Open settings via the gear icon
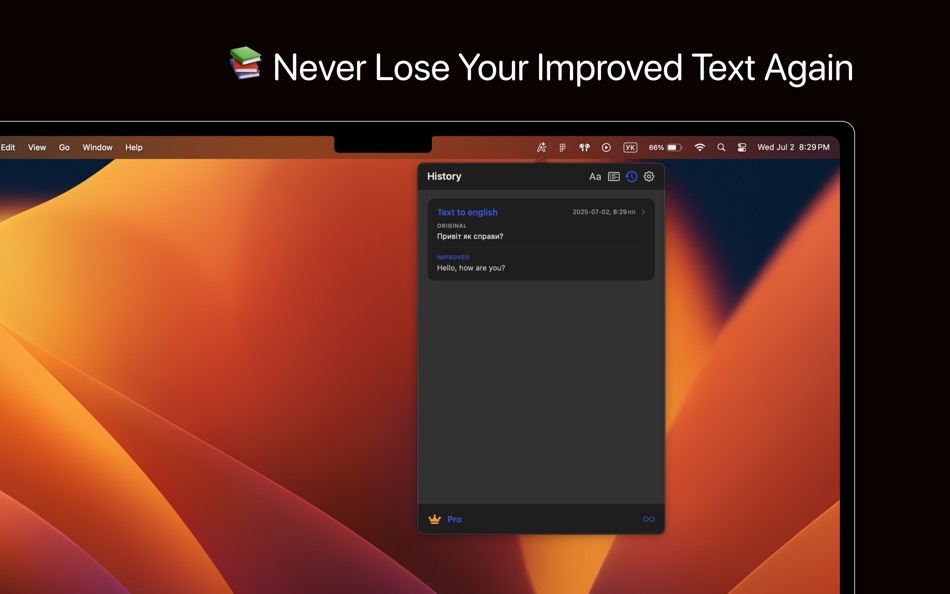Viewport: 950px width, 594px height. tap(648, 176)
